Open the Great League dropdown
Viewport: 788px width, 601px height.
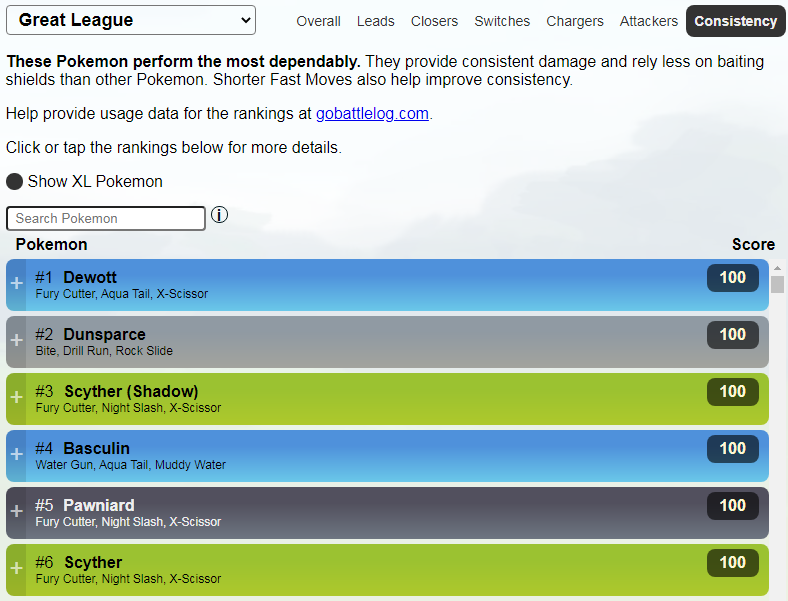[x=131, y=20]
